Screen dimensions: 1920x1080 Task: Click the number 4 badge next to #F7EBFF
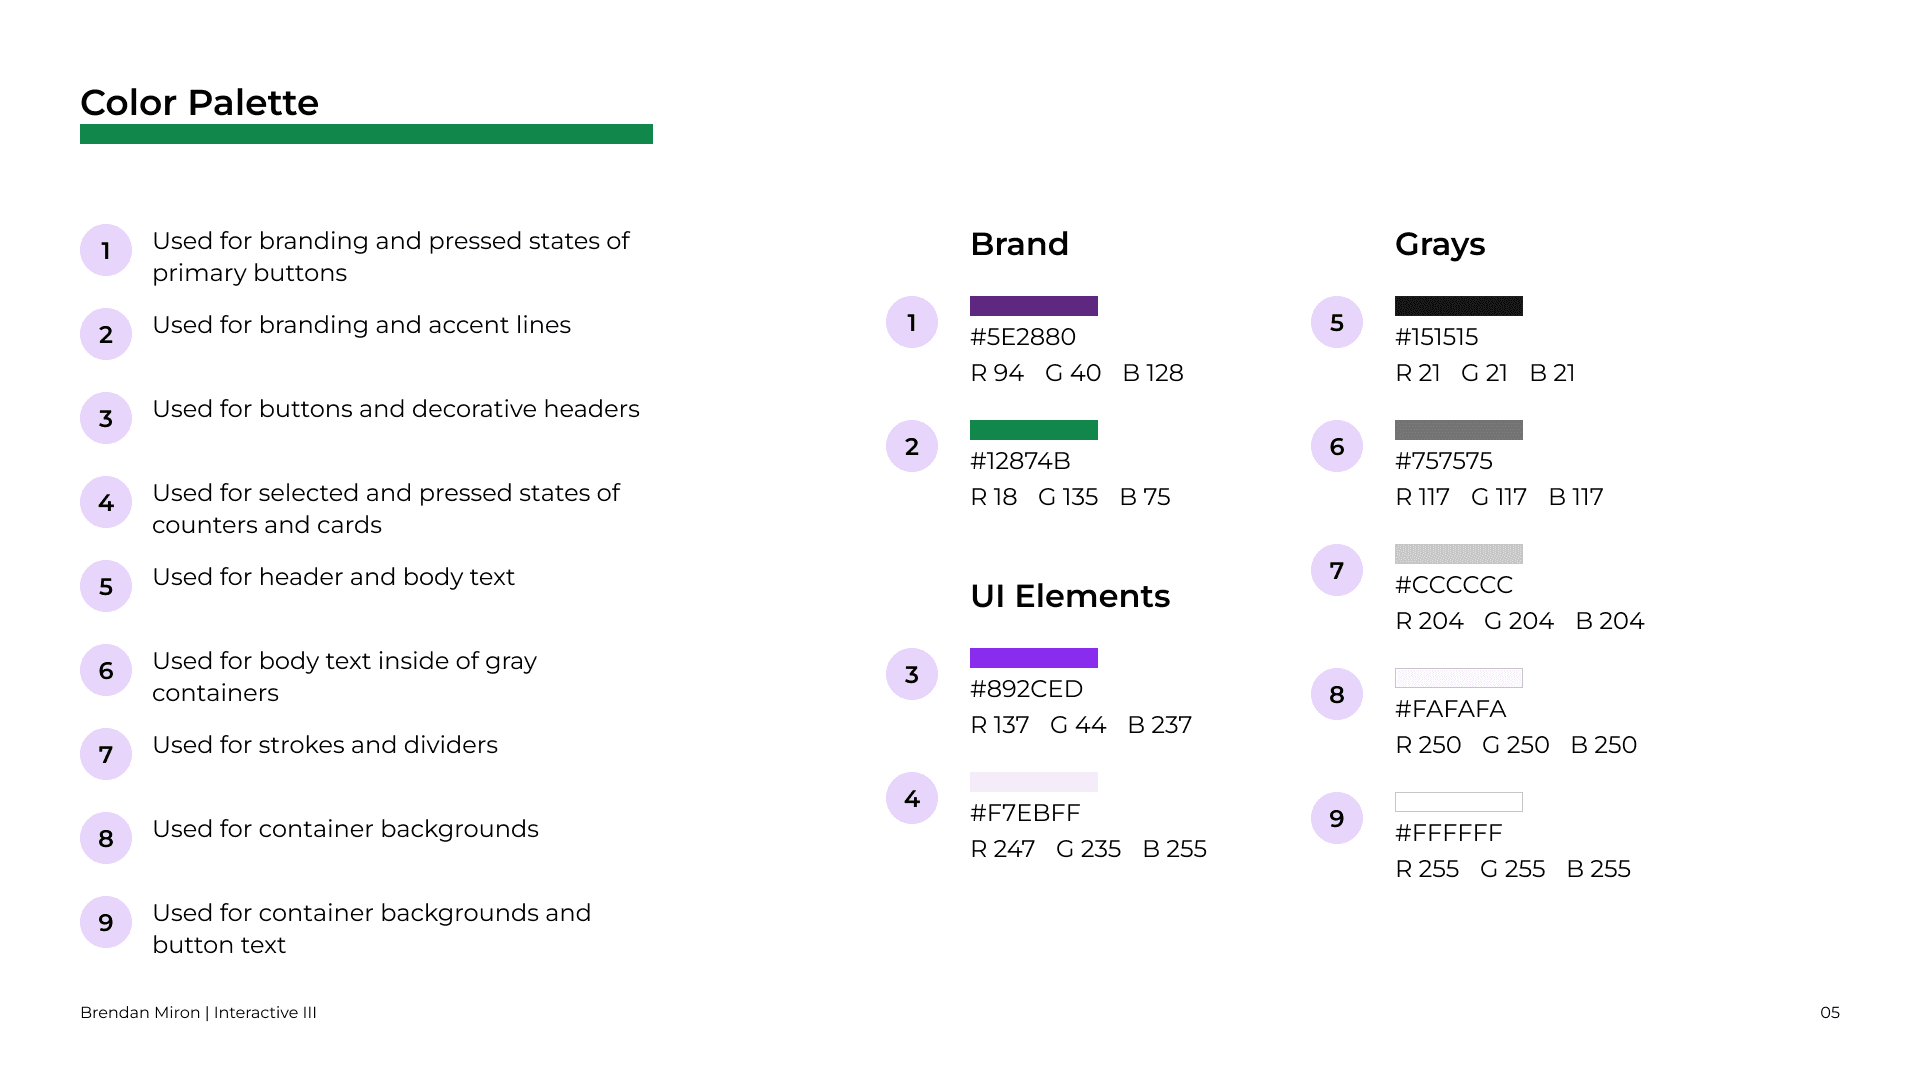point(912,798)
